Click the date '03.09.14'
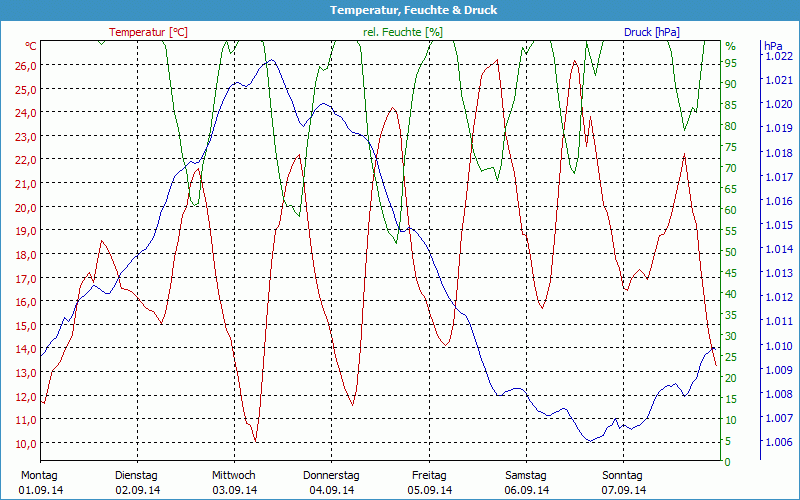 coord(235,490)
